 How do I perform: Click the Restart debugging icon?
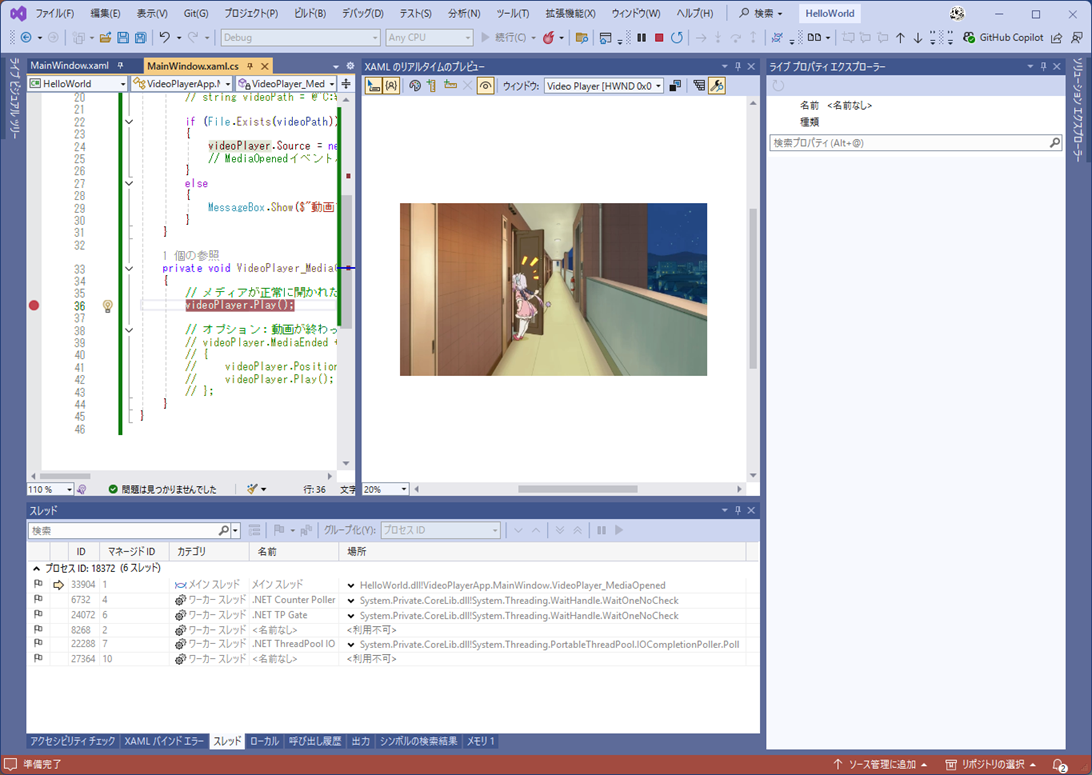pos(677,38)
